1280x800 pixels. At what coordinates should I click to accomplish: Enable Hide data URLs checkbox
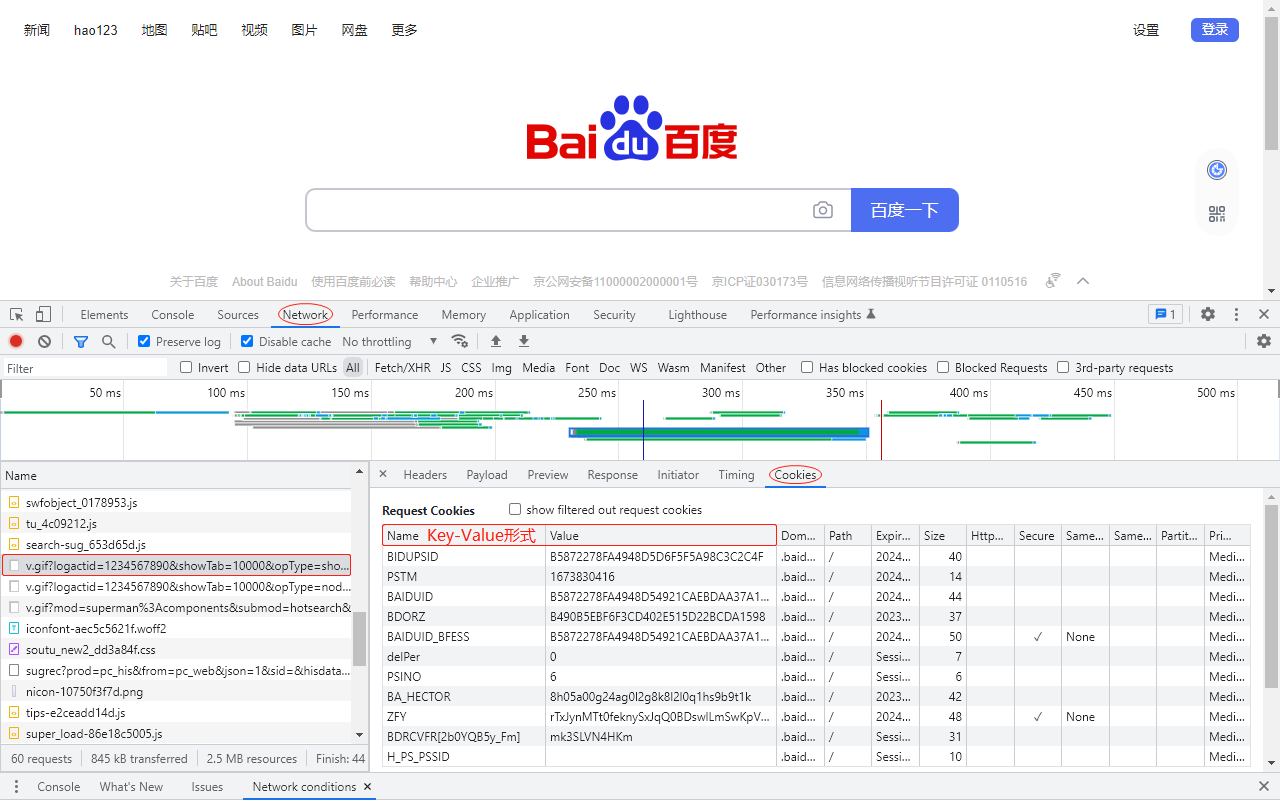click(x=244, y=367)
